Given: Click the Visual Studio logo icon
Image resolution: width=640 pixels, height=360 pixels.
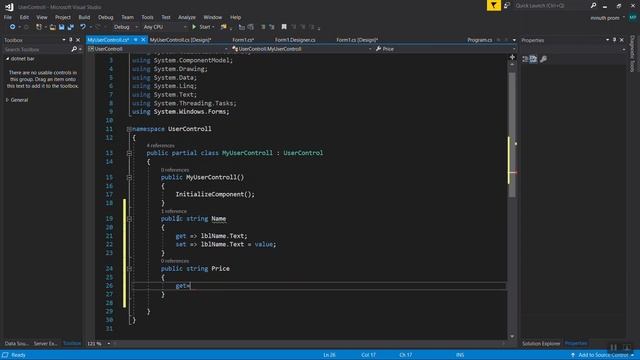Looking at the screenshot, I should (9, 7).
